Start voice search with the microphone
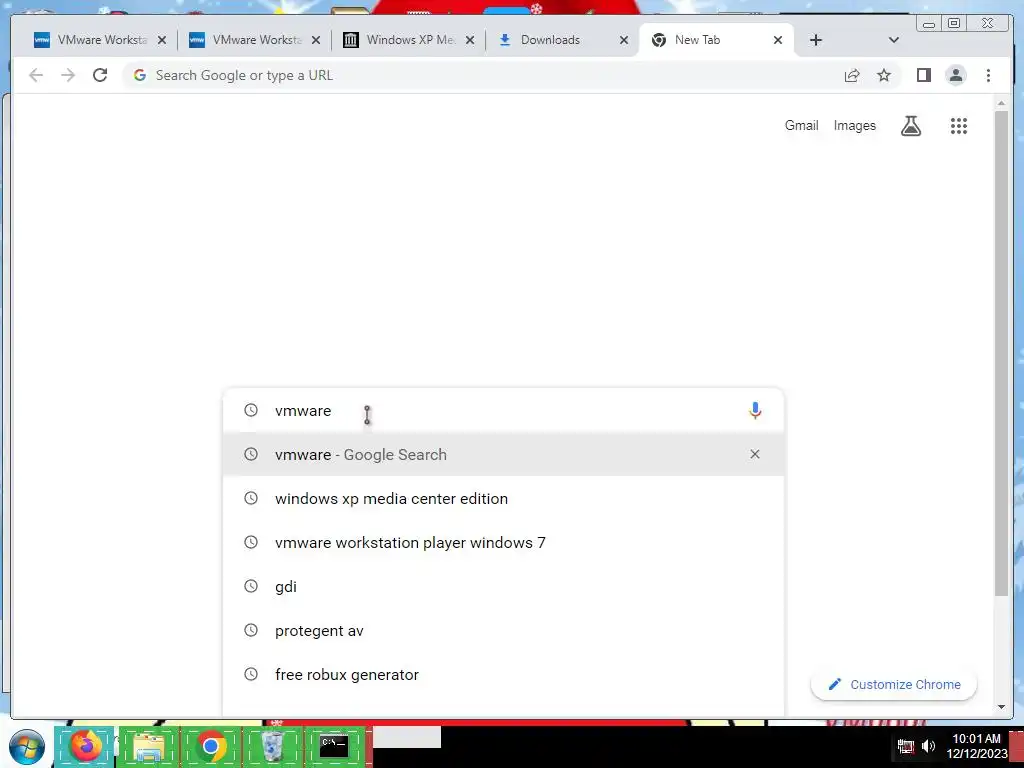The height and width of the screenshot is (768, 1024). click(755, 410)
